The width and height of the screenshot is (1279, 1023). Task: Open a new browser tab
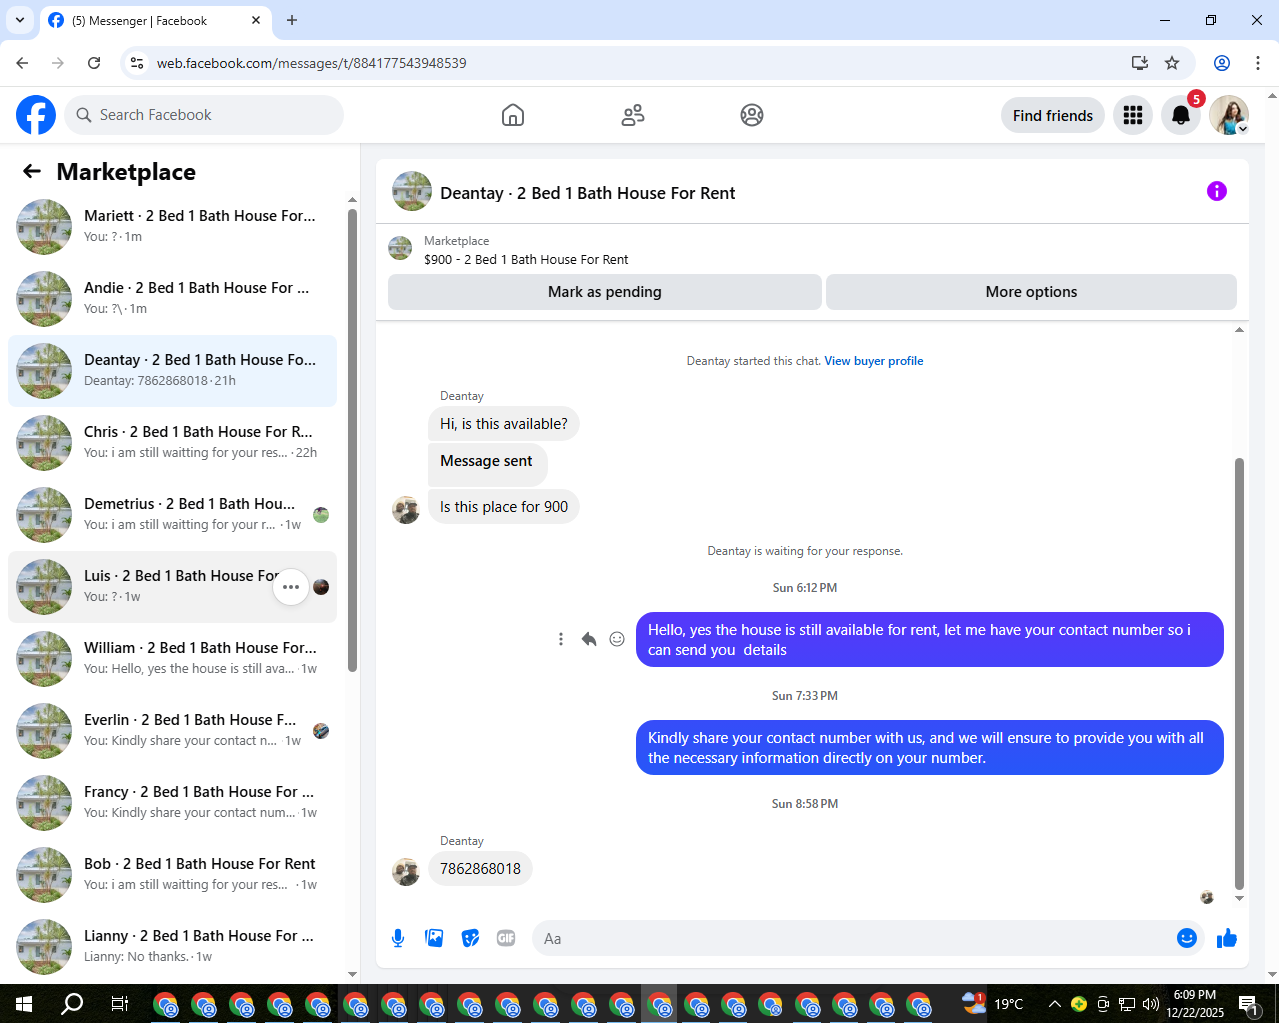[292, 20]
